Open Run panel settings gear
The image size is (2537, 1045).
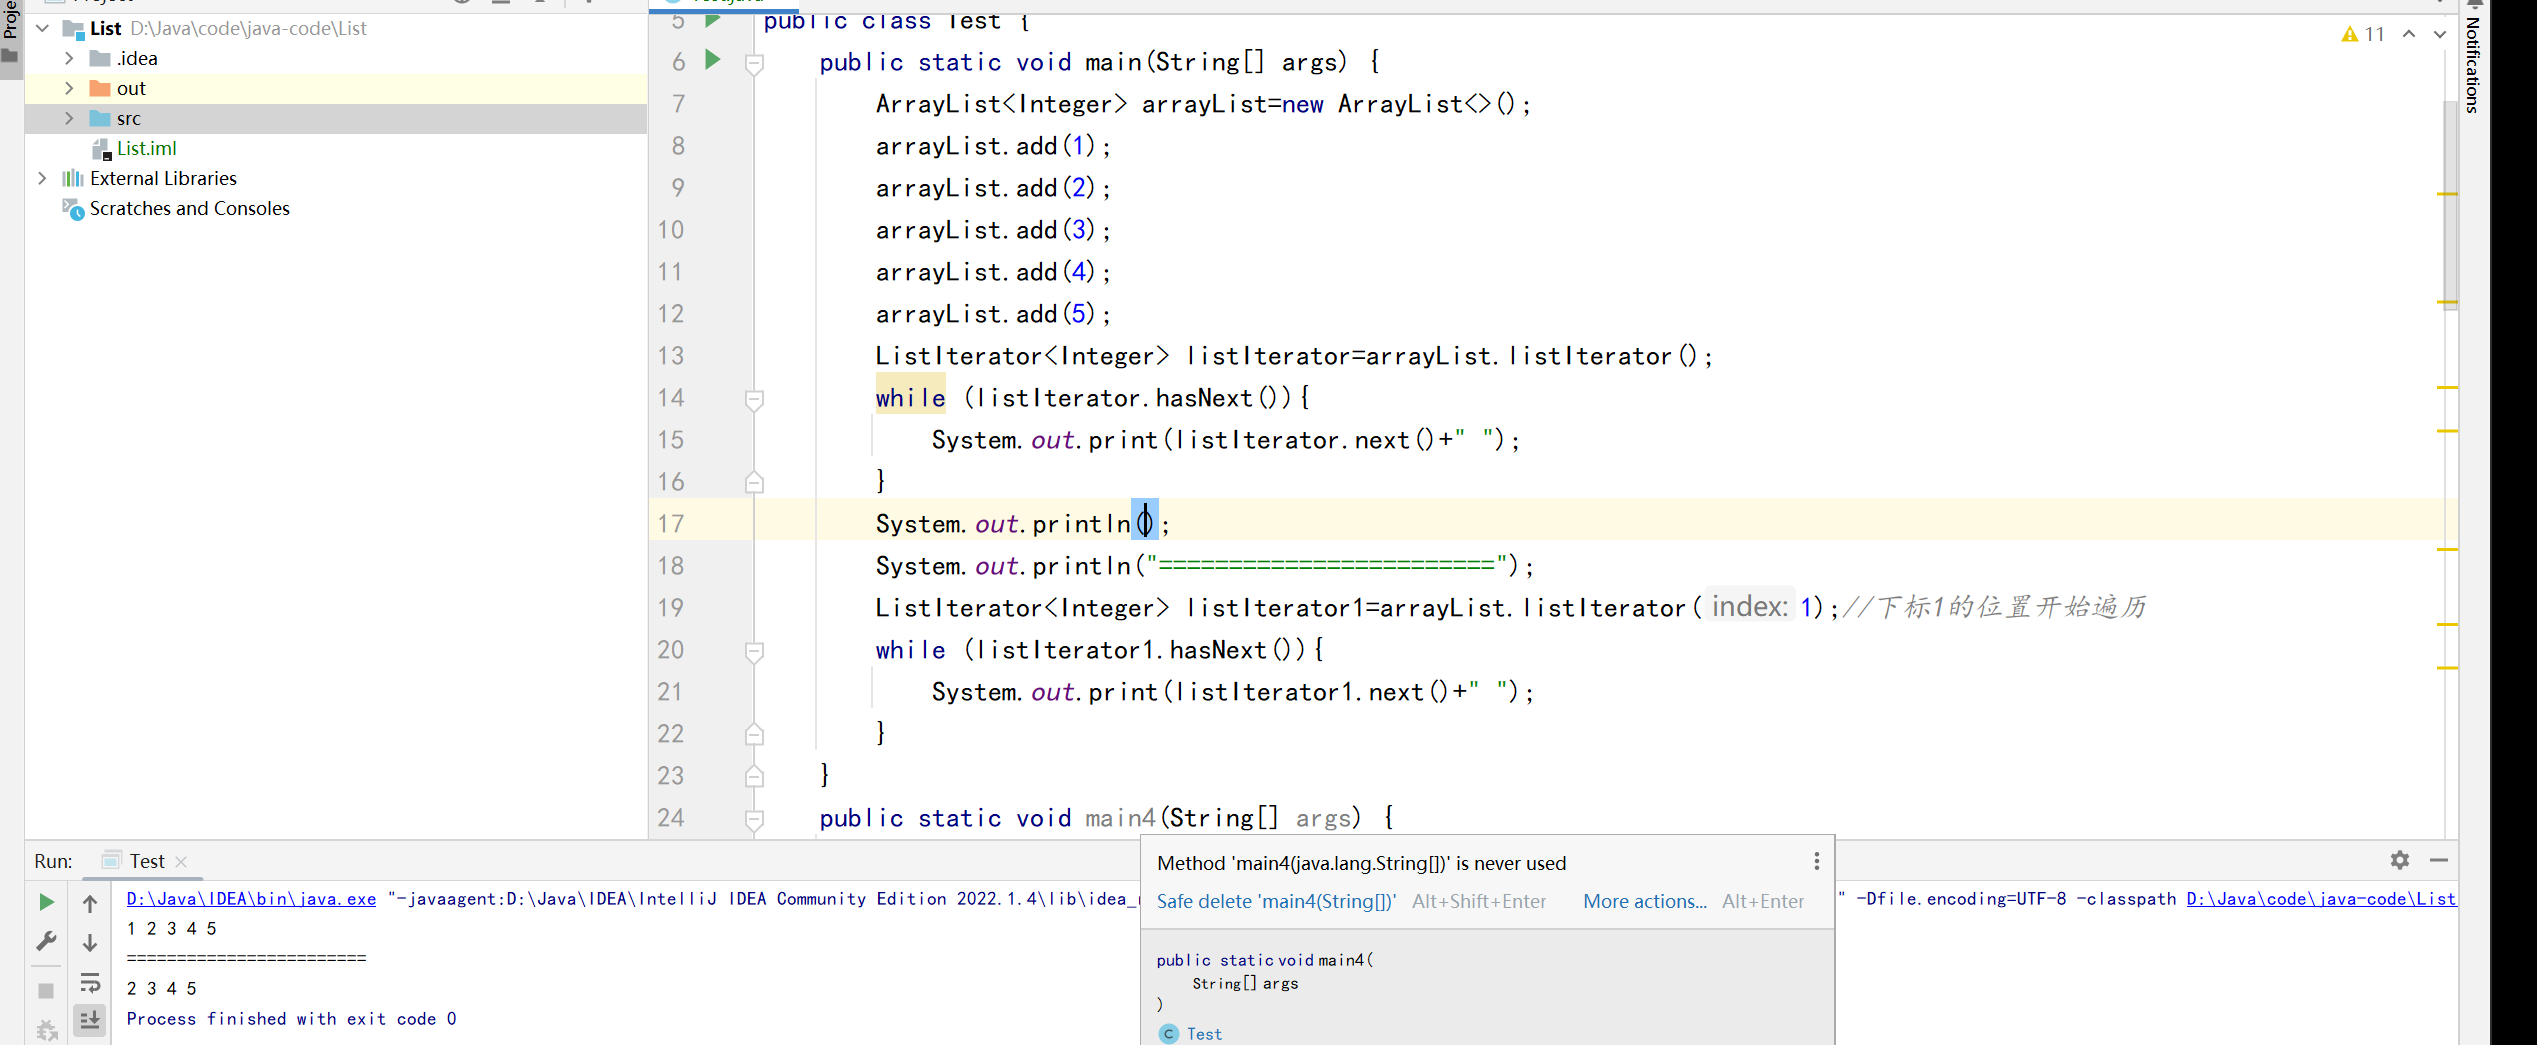[x=2399, y=860]
